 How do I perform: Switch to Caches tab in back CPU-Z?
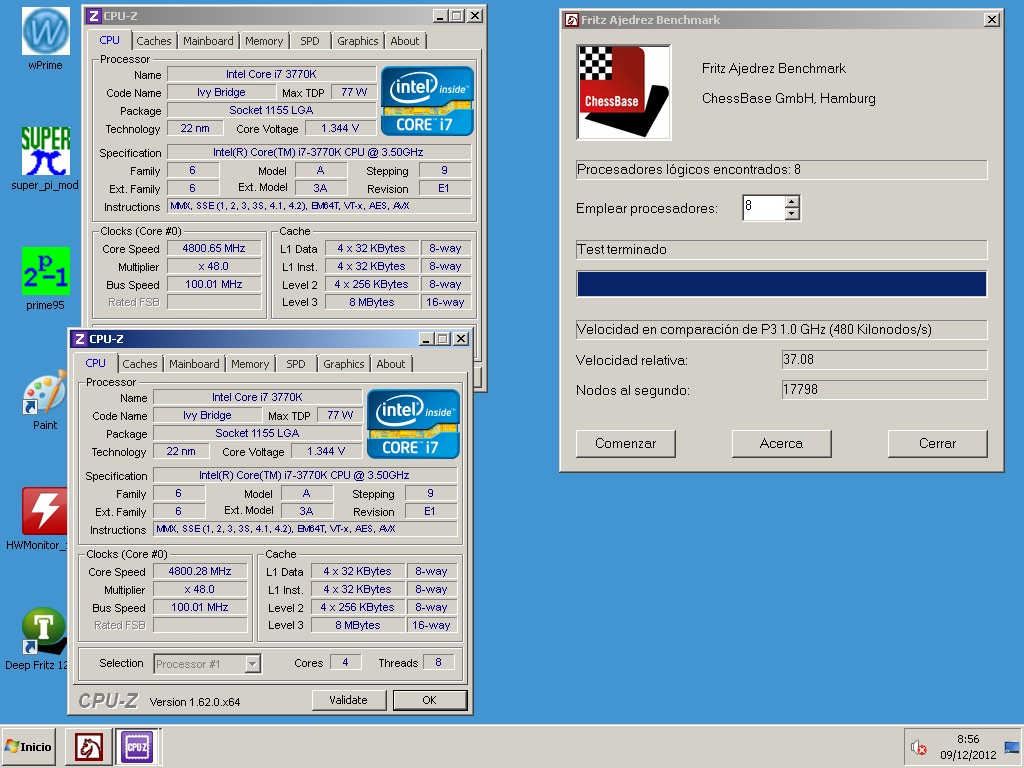pos(154,40)
